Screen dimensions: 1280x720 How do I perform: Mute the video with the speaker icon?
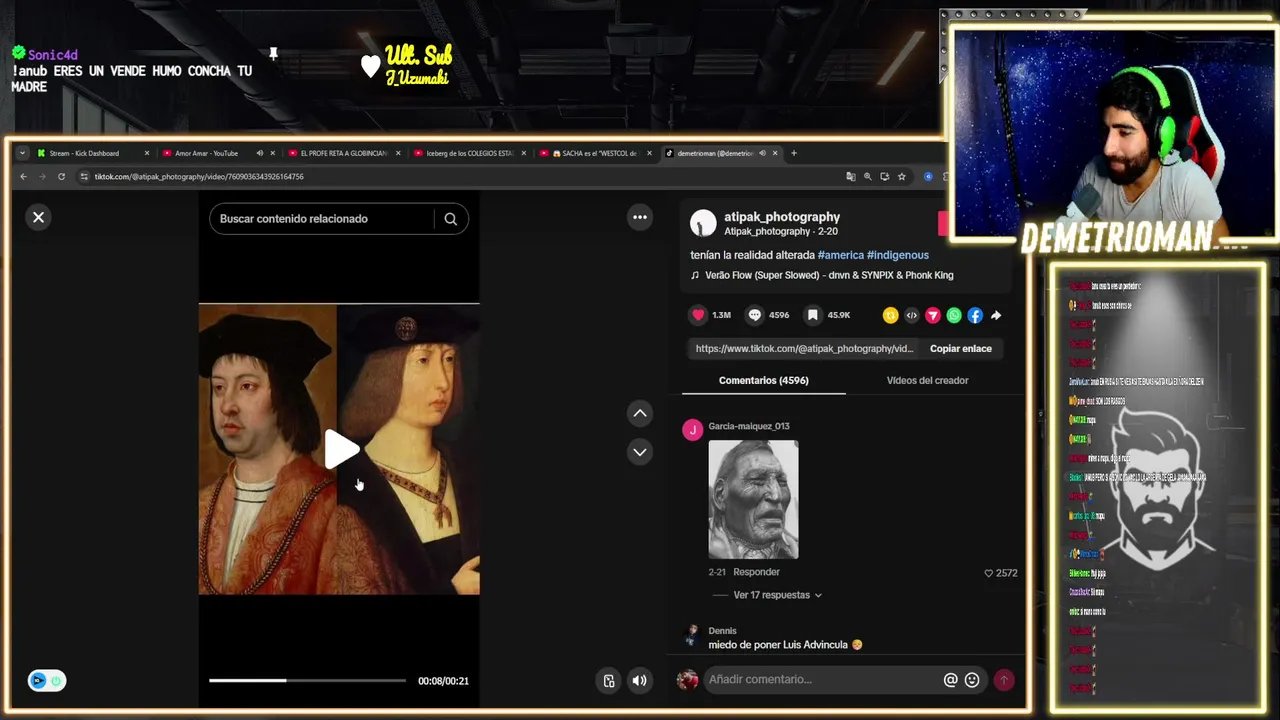click(x=639, y=681)
